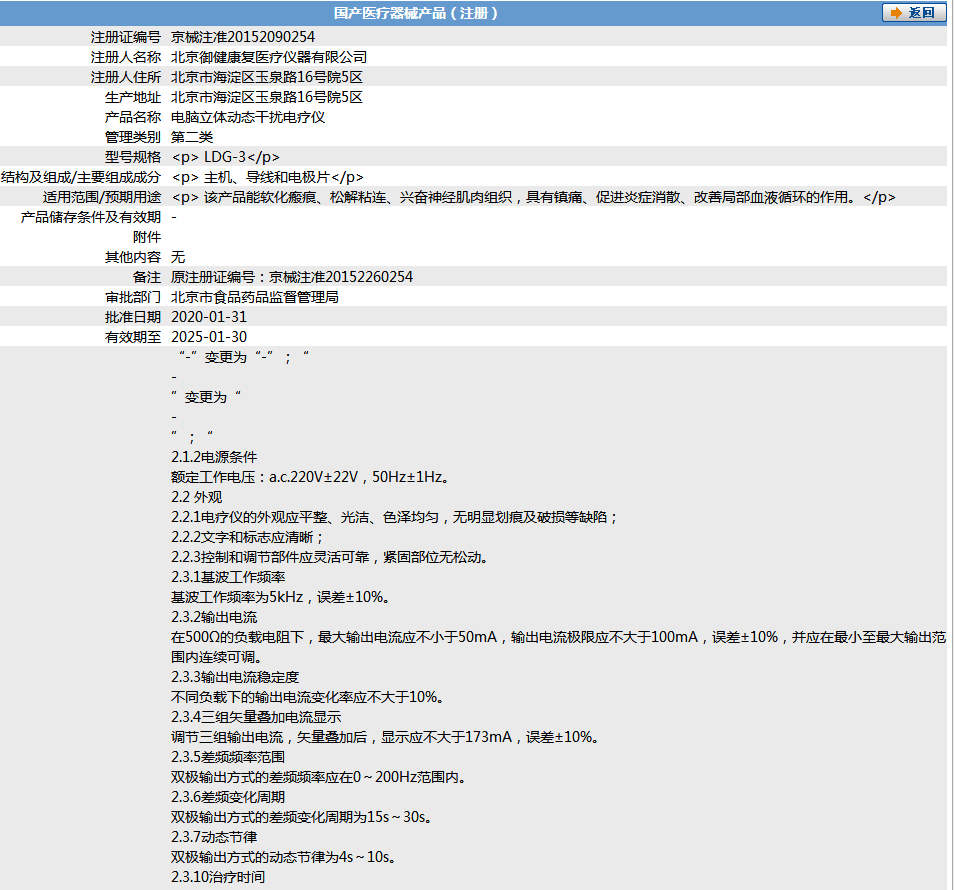Click the model spec LDG-3 text
Screen dimensions: 954x890
tap(226, 158)
